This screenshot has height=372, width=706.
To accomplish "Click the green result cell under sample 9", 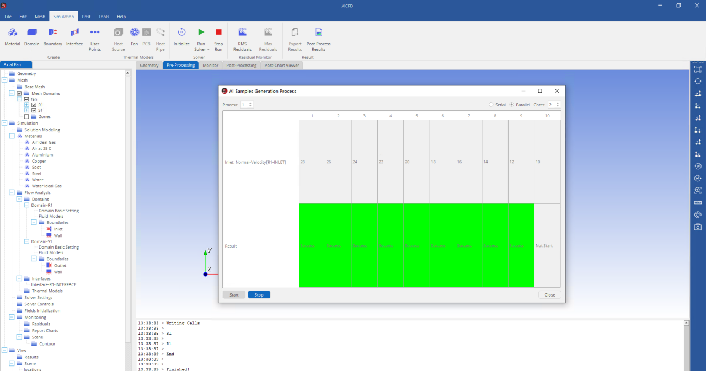I will click(x=521, y=245).
